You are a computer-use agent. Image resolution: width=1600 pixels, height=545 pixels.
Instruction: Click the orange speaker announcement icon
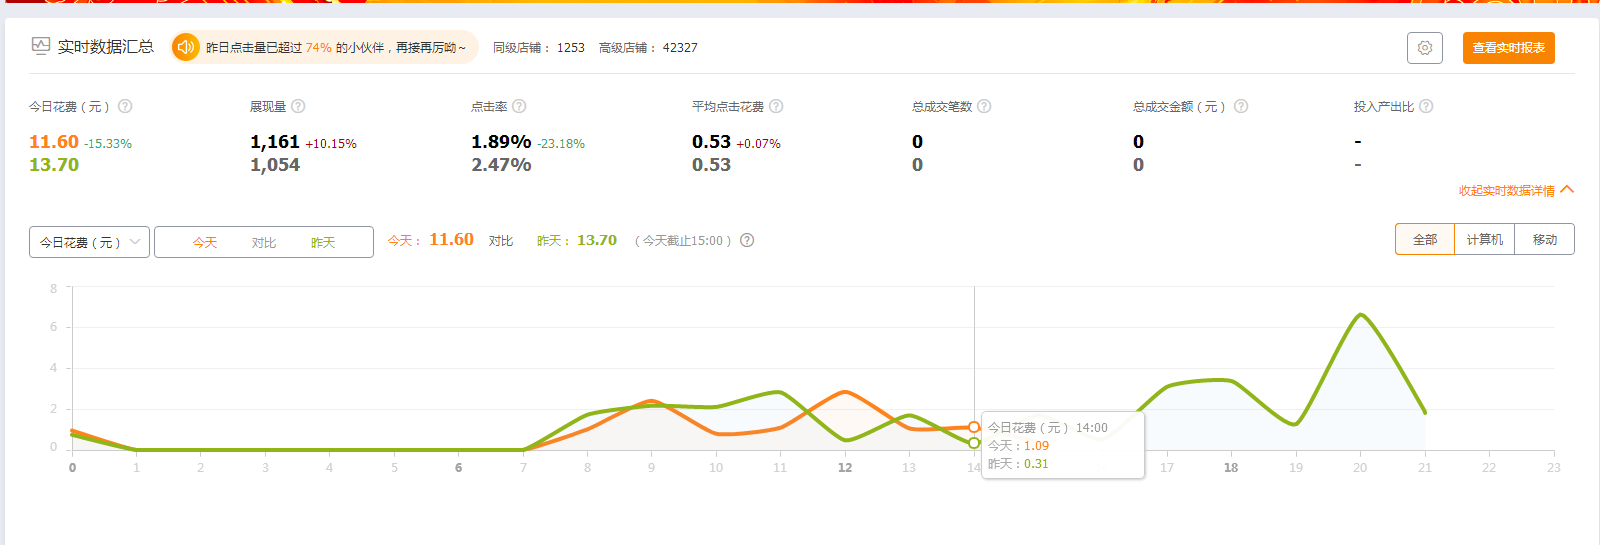pos(186,47)
